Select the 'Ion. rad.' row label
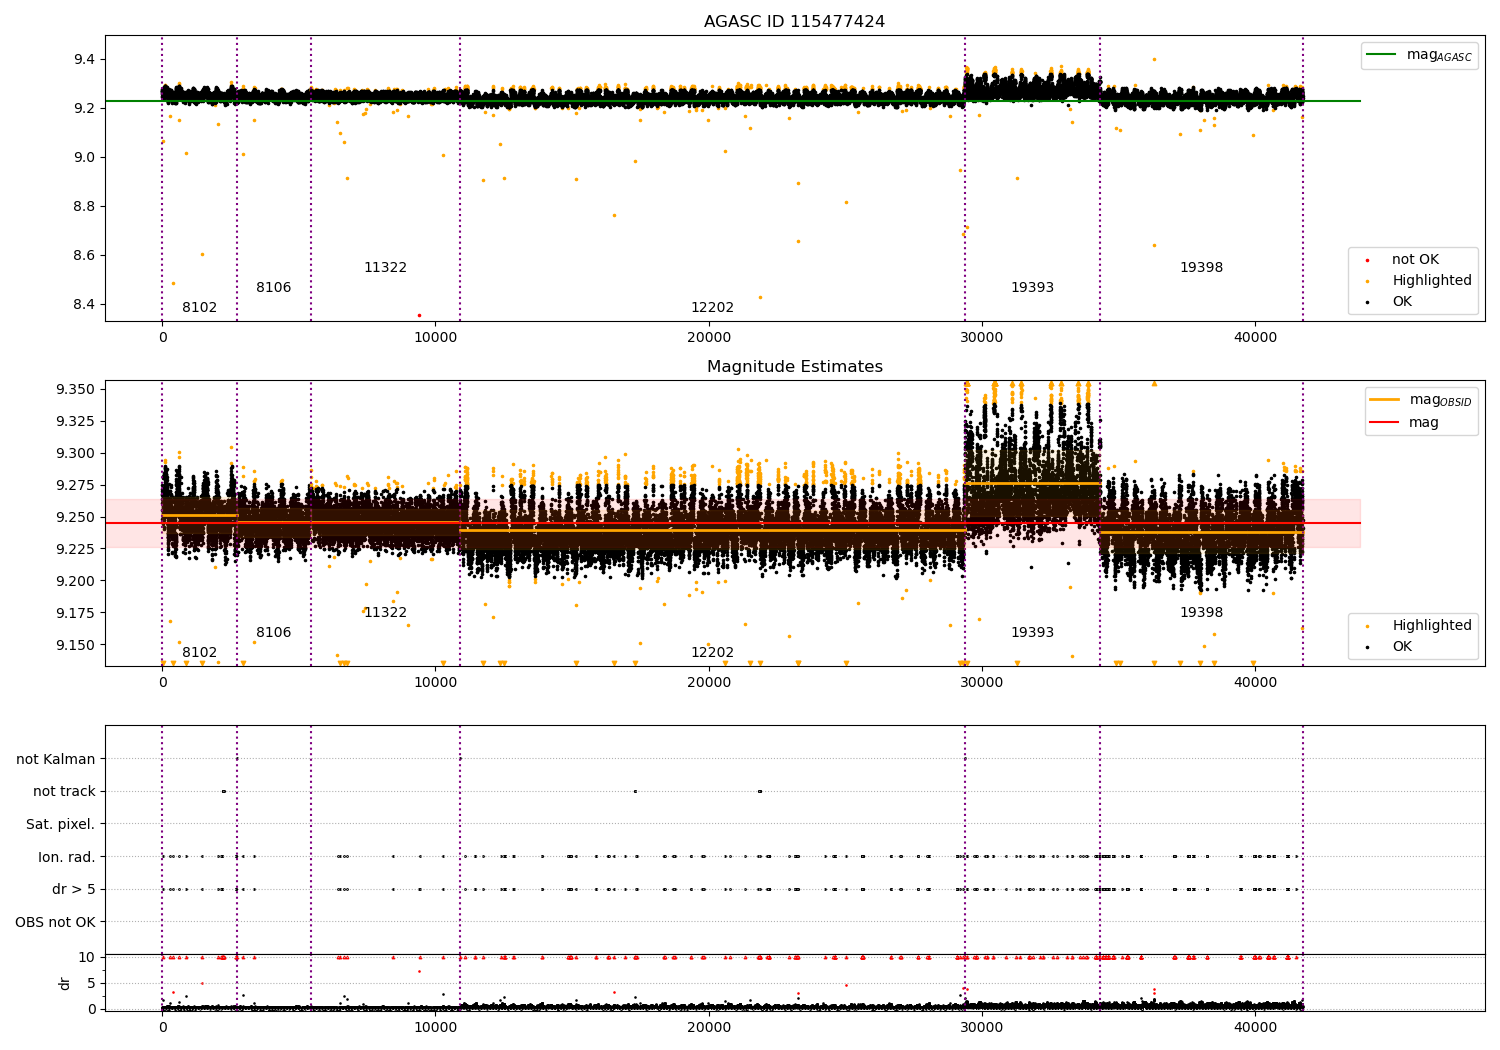Image resolution: width=1500 pixels, height=1050 pixels. tap(67, 857)
